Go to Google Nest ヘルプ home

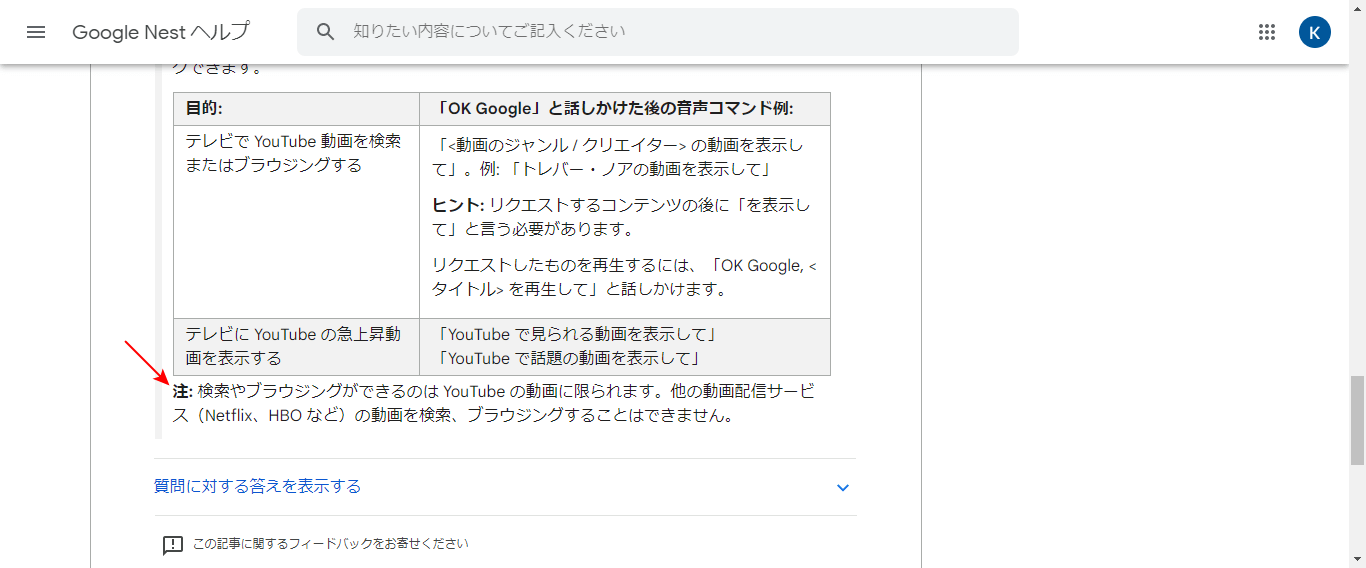161,32
